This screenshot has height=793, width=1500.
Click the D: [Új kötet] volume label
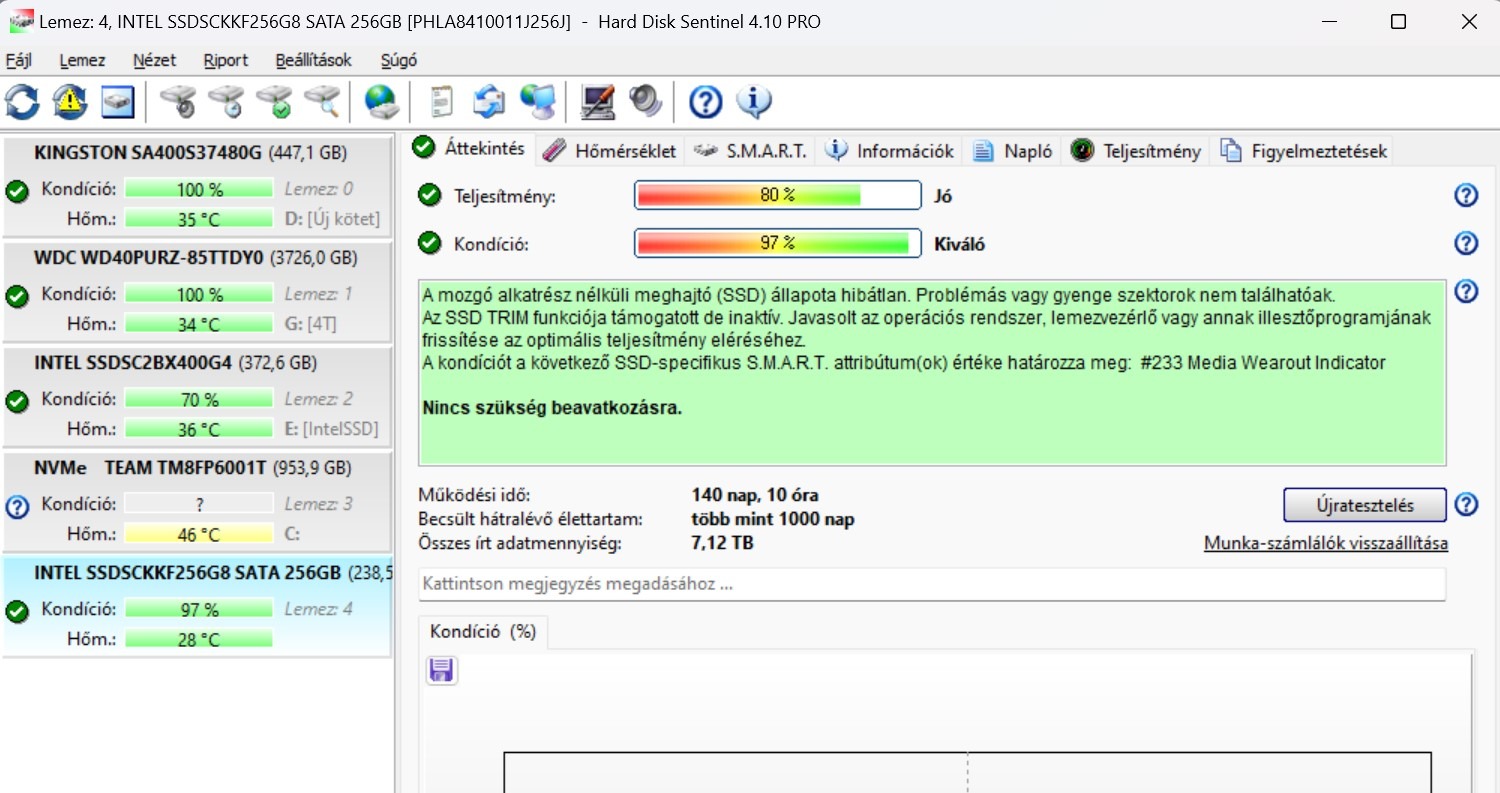(x=332, y=219)
